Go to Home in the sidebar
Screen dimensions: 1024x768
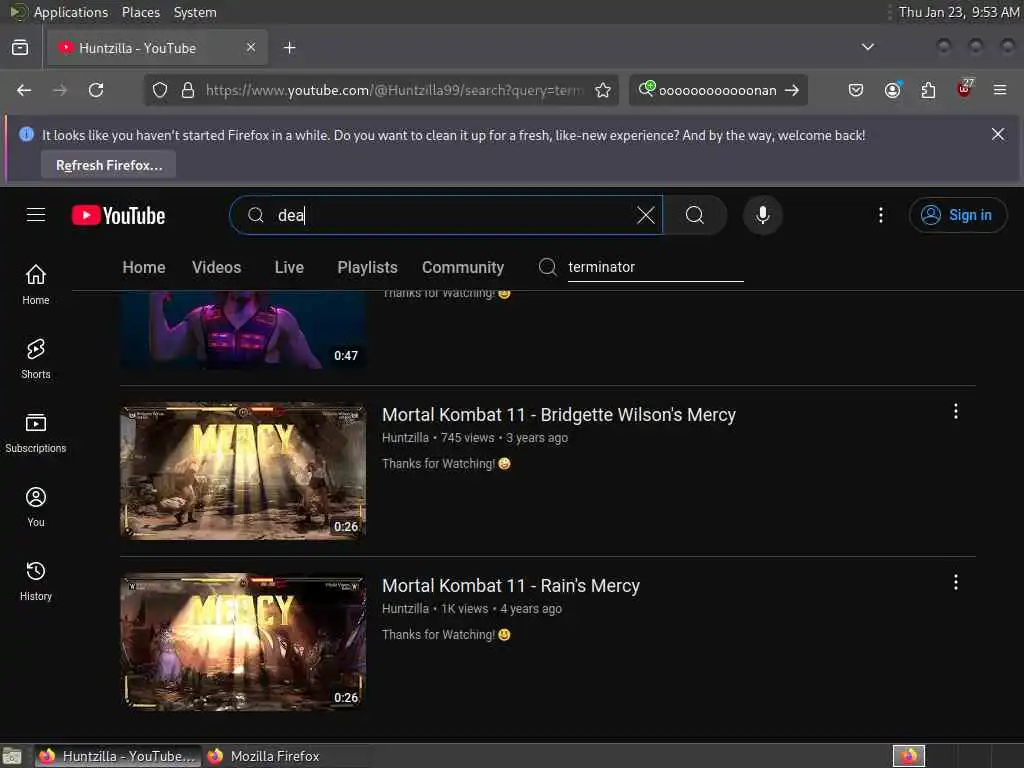pyautogui.click(x=36, y=285)
